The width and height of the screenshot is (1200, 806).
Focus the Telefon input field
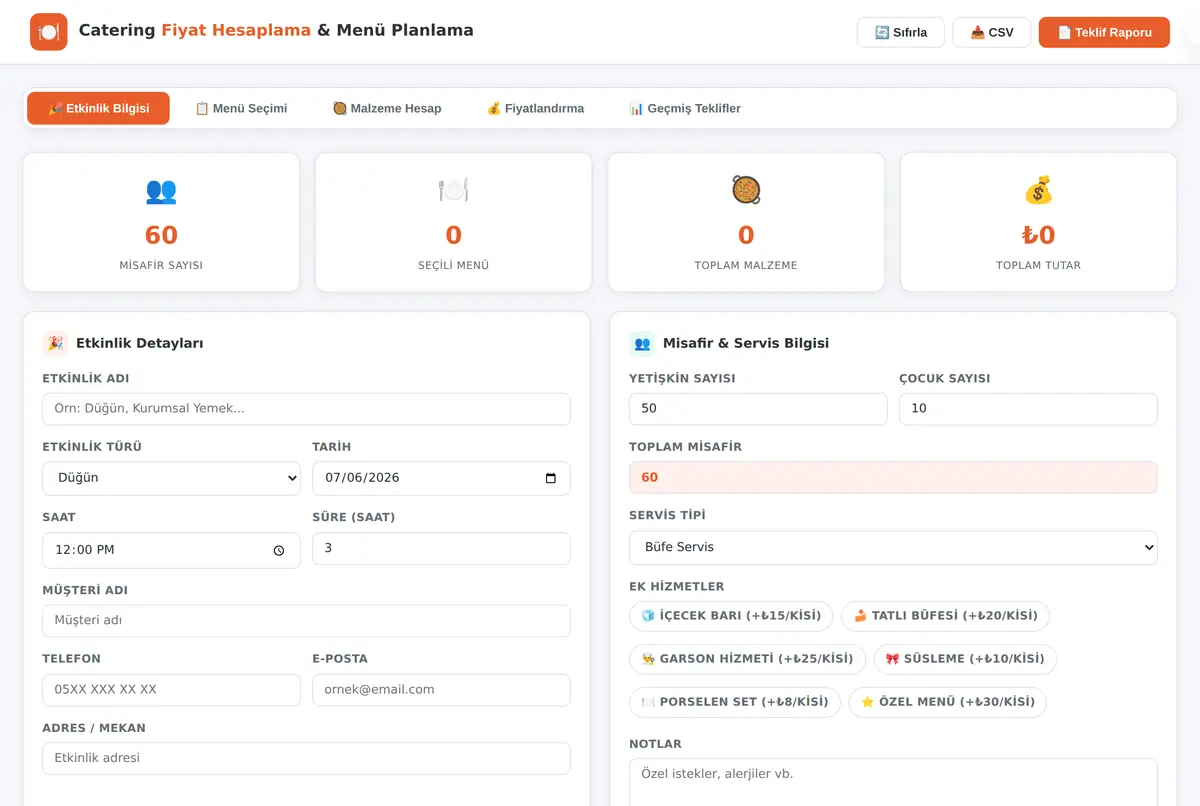pos(171,690)
